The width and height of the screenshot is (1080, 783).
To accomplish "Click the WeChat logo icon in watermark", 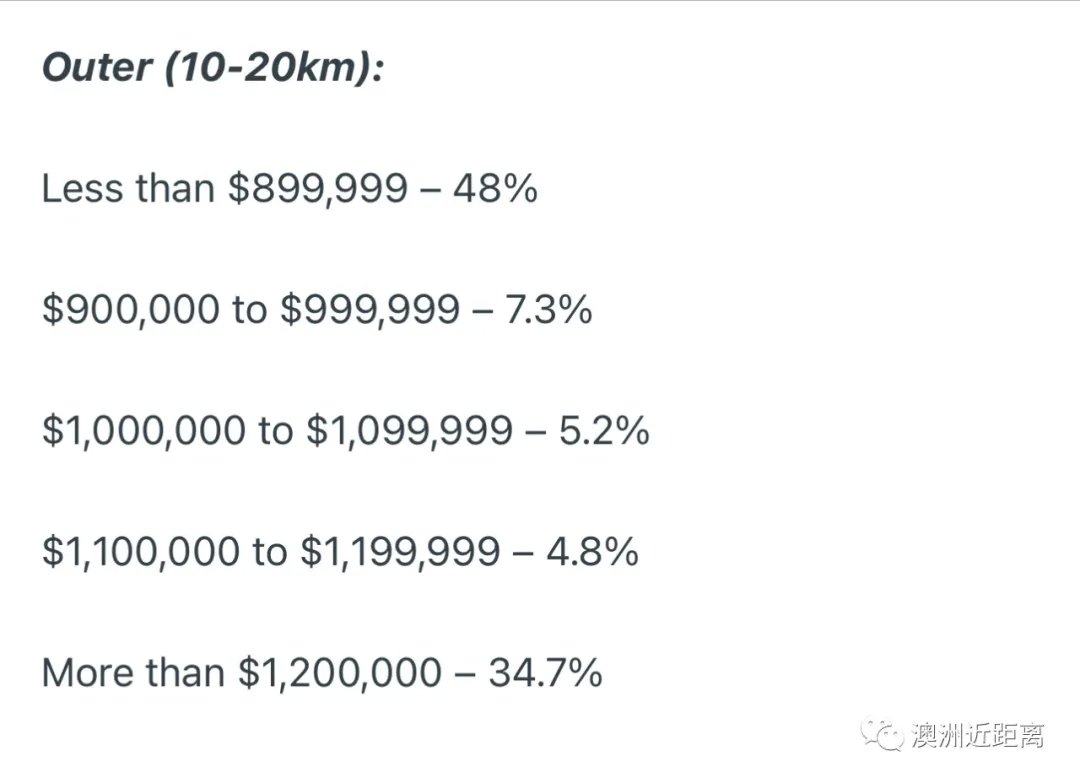I will point(882,735).
